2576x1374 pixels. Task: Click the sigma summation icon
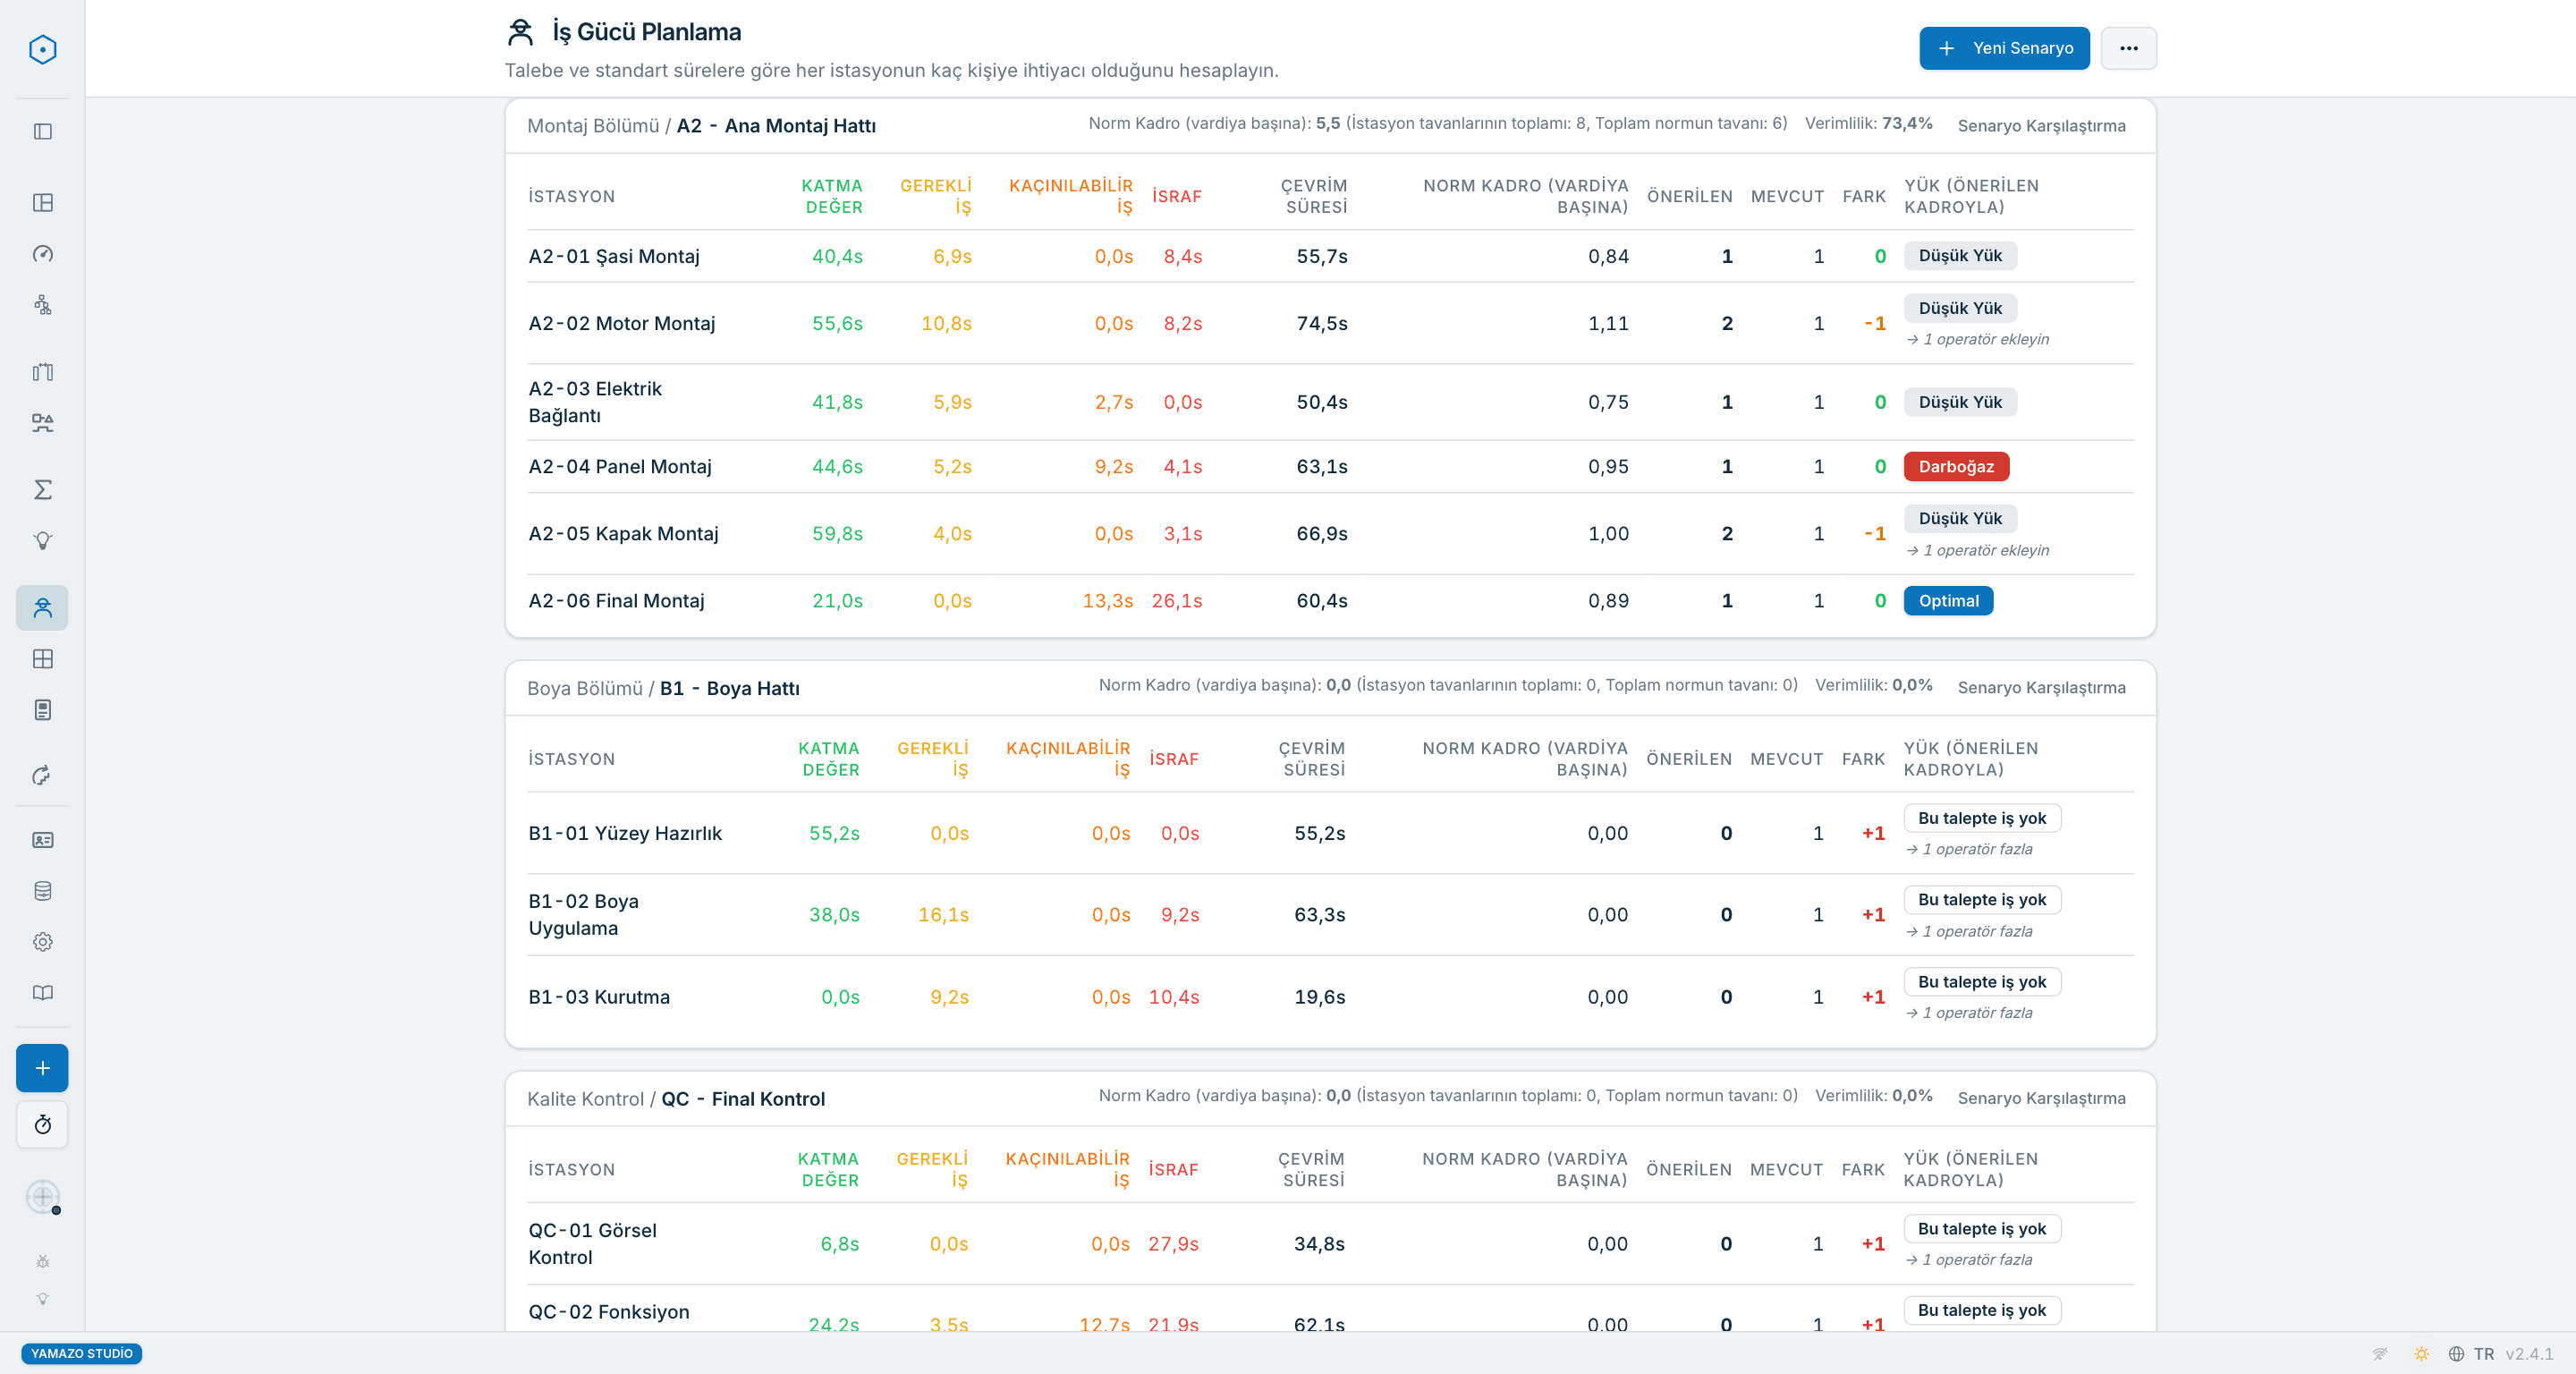[x=42, y=489]
